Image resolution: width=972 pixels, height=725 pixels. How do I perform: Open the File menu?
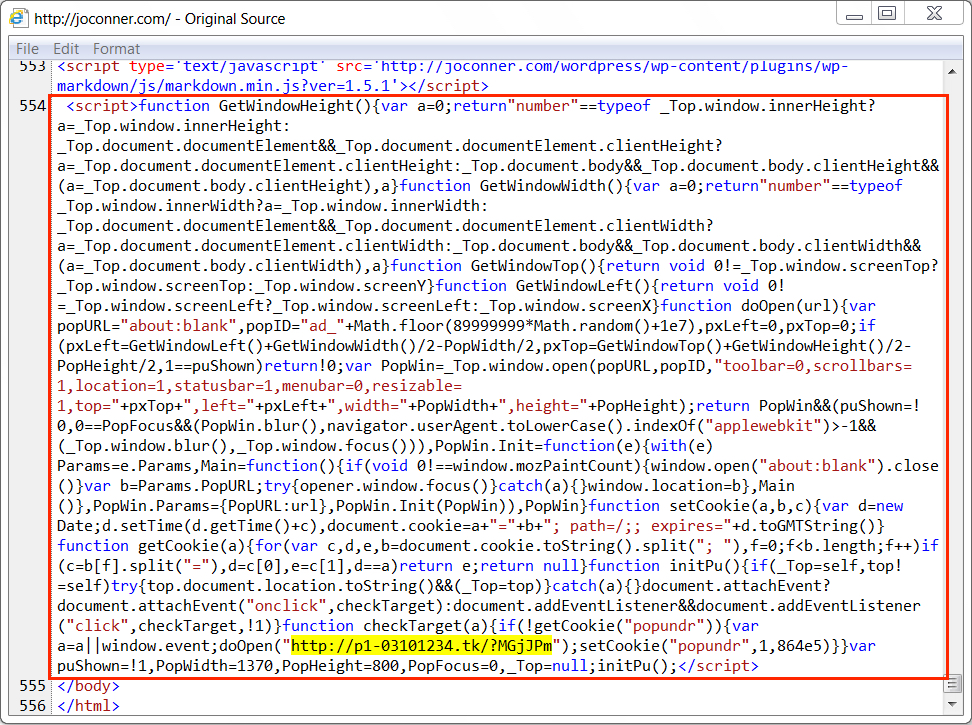(x=27, y=48)
